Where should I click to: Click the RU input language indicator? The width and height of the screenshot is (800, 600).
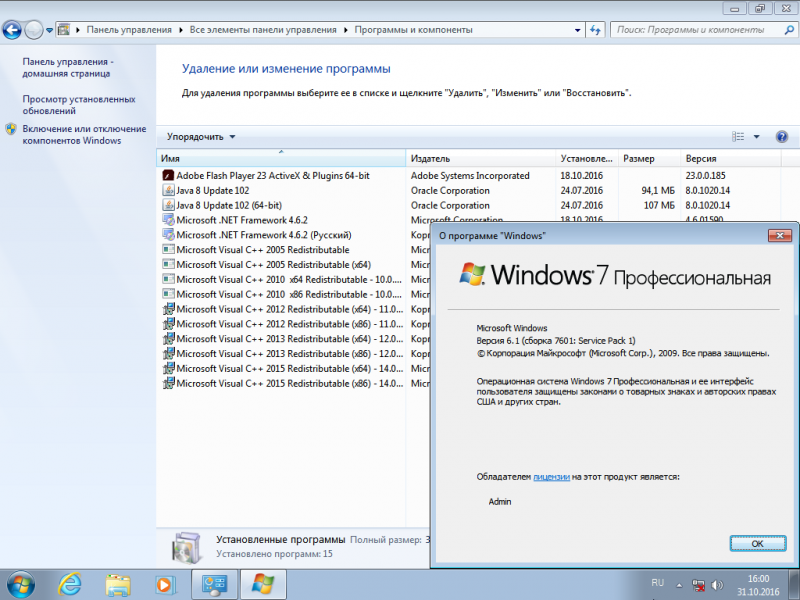657,583
